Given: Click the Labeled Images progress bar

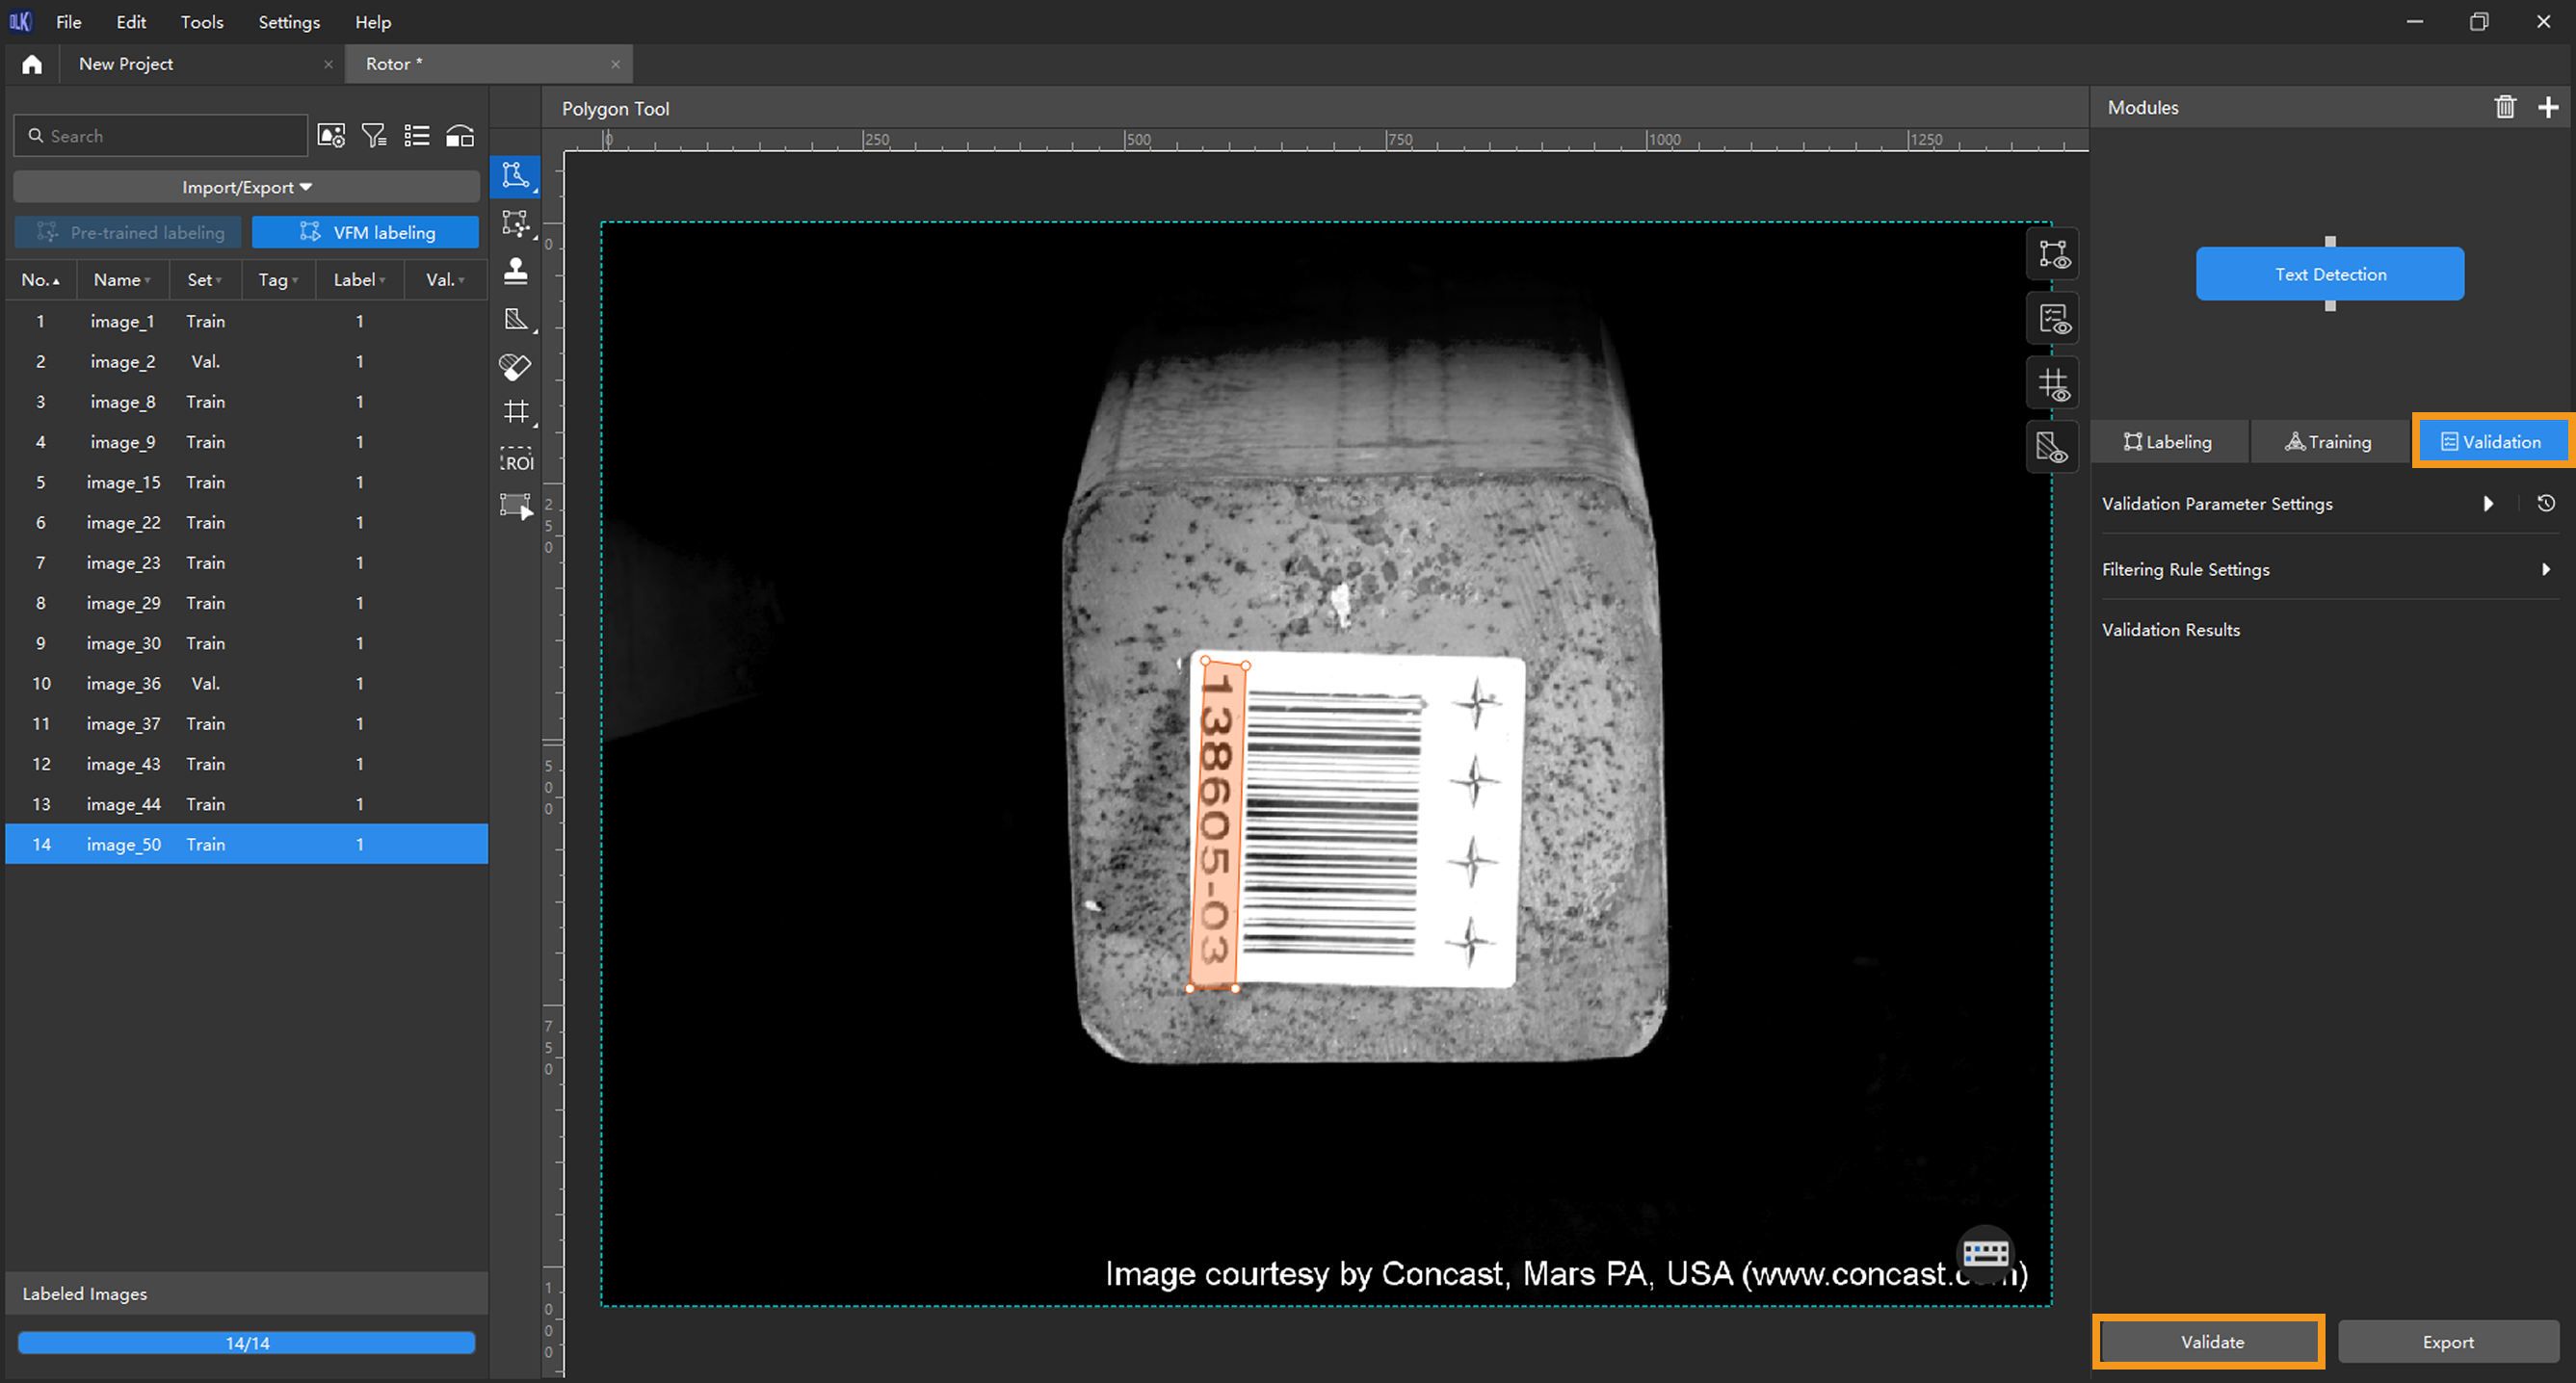Looking at the screenshot, I should pyautogui.click(x=246, y=1342).
